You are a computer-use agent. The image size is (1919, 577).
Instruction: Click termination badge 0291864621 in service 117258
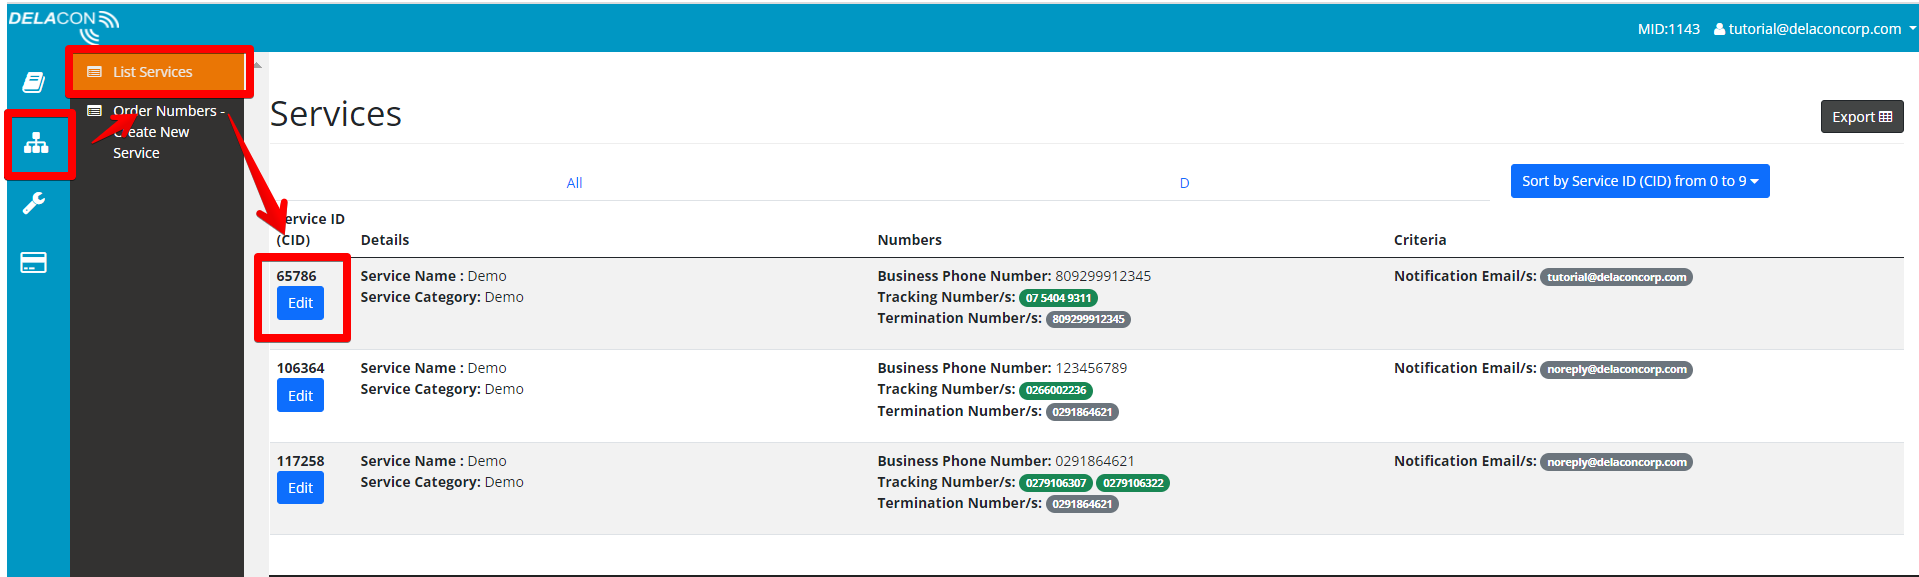tap(1082, 504)
